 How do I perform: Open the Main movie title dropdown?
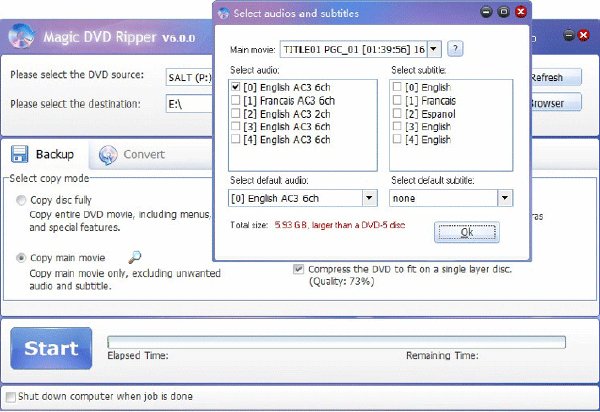pyautogui.click(x=434, y=49)
